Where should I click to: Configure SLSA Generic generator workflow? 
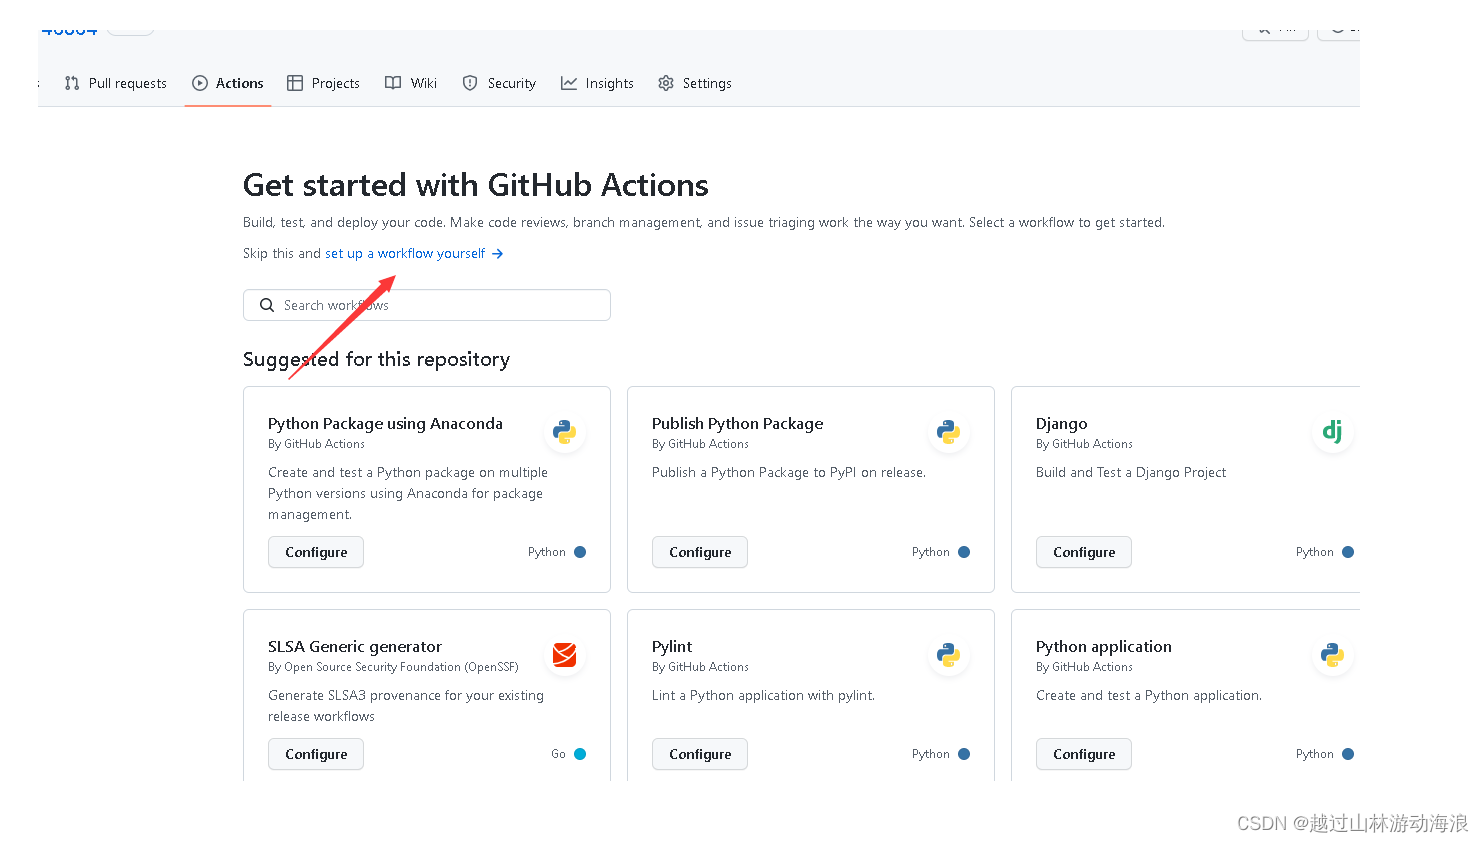tap(316, 754)
